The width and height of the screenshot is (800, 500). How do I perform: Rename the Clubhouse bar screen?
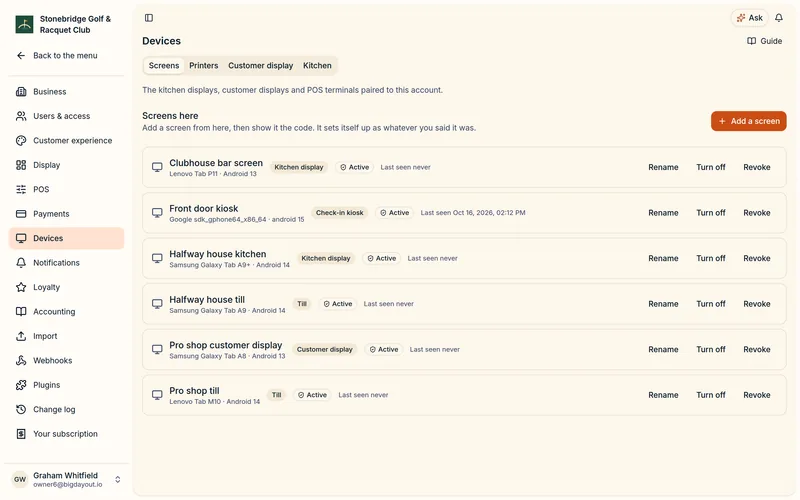point(663,167)
